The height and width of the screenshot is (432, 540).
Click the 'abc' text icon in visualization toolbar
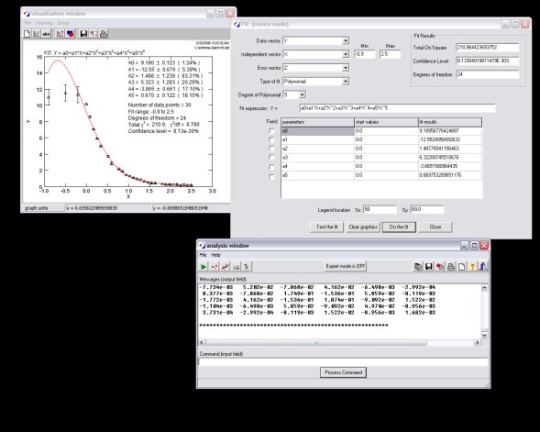coord(46,34)
